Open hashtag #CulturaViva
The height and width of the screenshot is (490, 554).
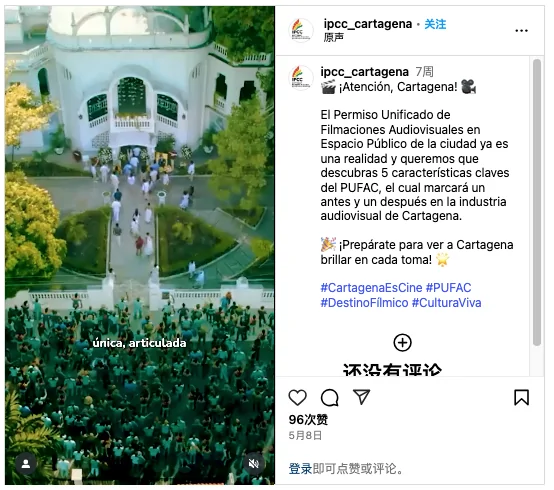click(x=447, y=302)
